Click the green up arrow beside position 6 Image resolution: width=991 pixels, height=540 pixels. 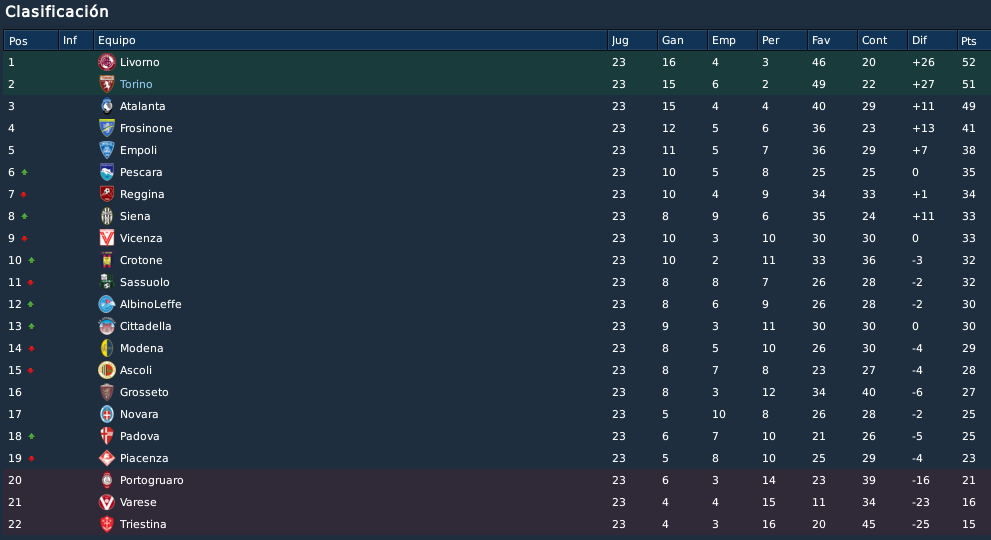click(25, 172)
